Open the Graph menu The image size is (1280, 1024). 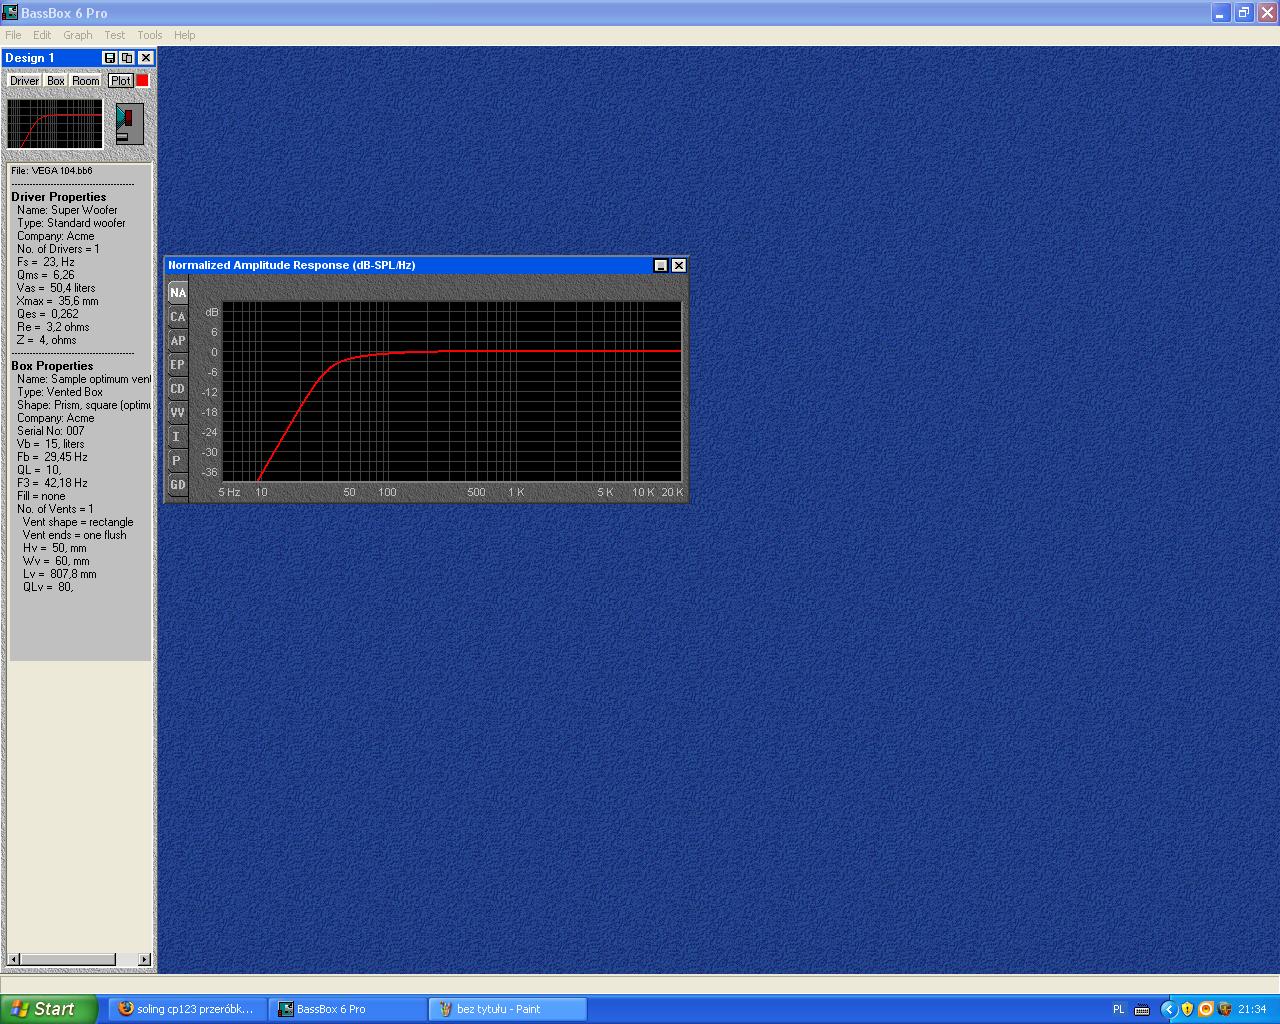tap(77, 35)
